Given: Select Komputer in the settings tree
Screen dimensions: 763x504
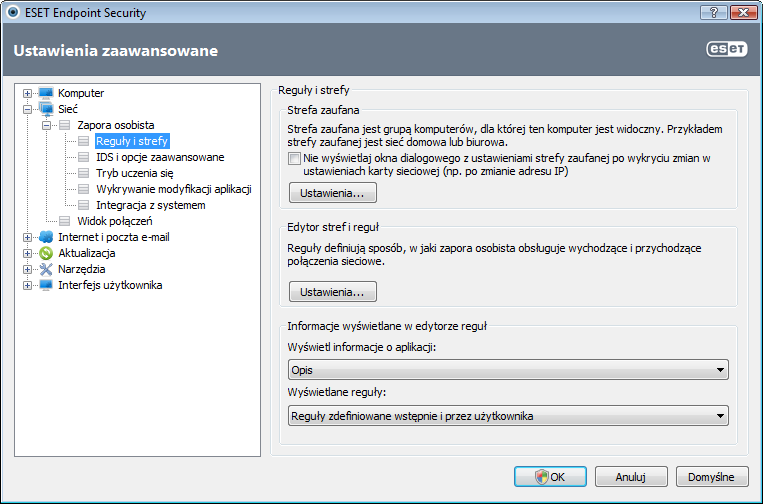Looking at the screenshot, I should click(81, 93).
